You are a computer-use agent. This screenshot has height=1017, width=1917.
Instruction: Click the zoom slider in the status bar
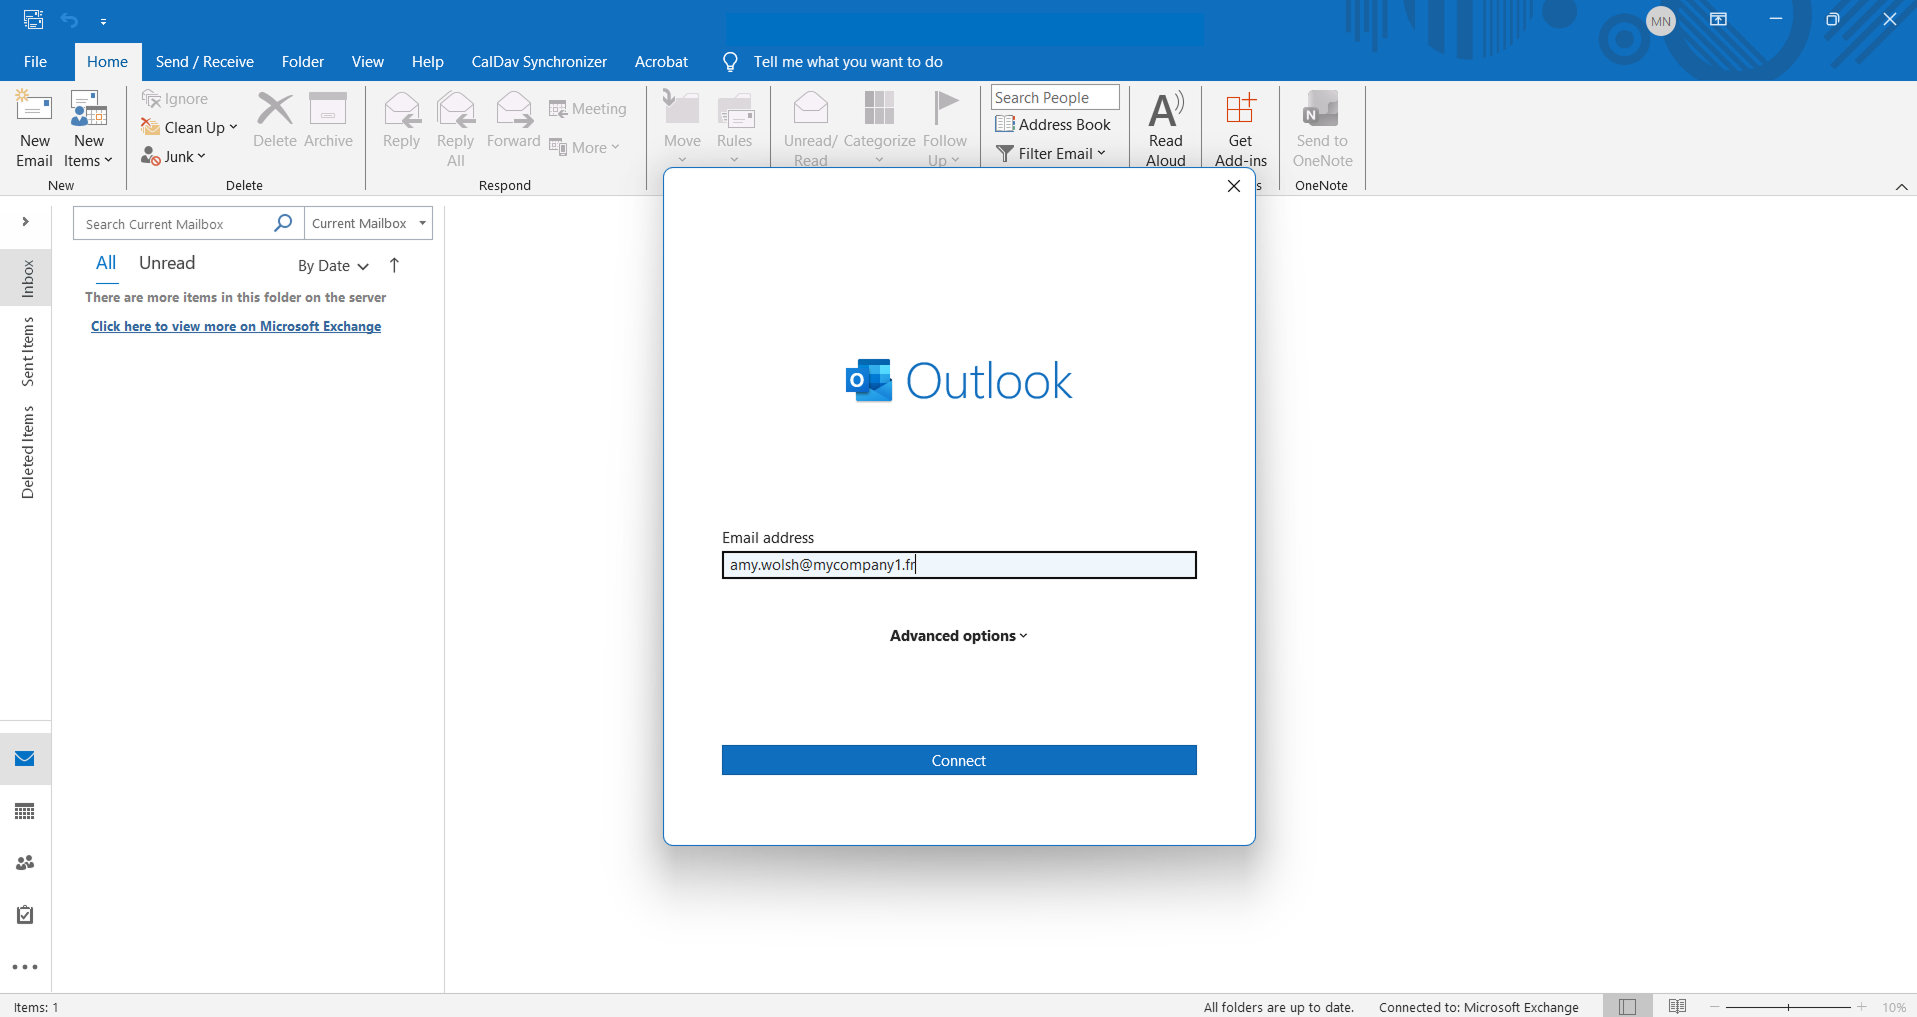click(x=1788, y=1007)
